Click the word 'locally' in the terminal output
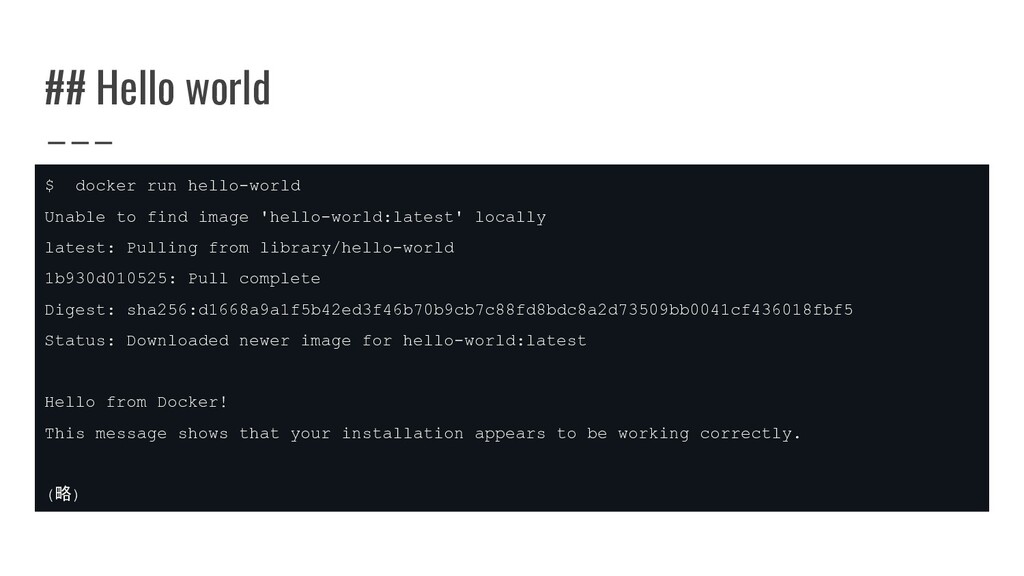Screen dimensions: 1024x576 click(510, 217)
